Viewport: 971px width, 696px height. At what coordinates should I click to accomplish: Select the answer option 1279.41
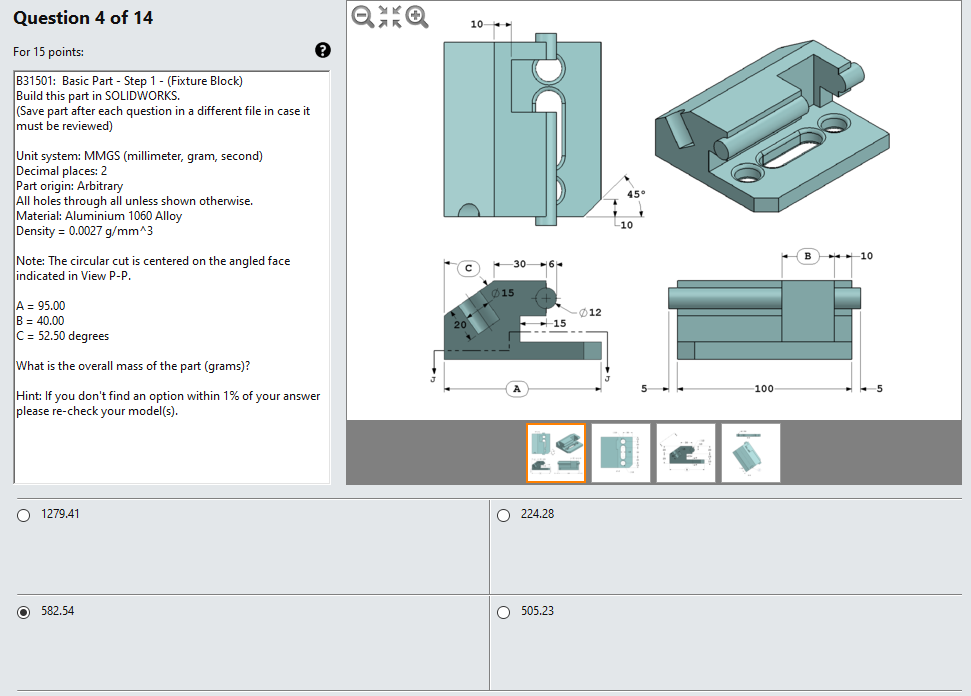[x=23, y=515]
